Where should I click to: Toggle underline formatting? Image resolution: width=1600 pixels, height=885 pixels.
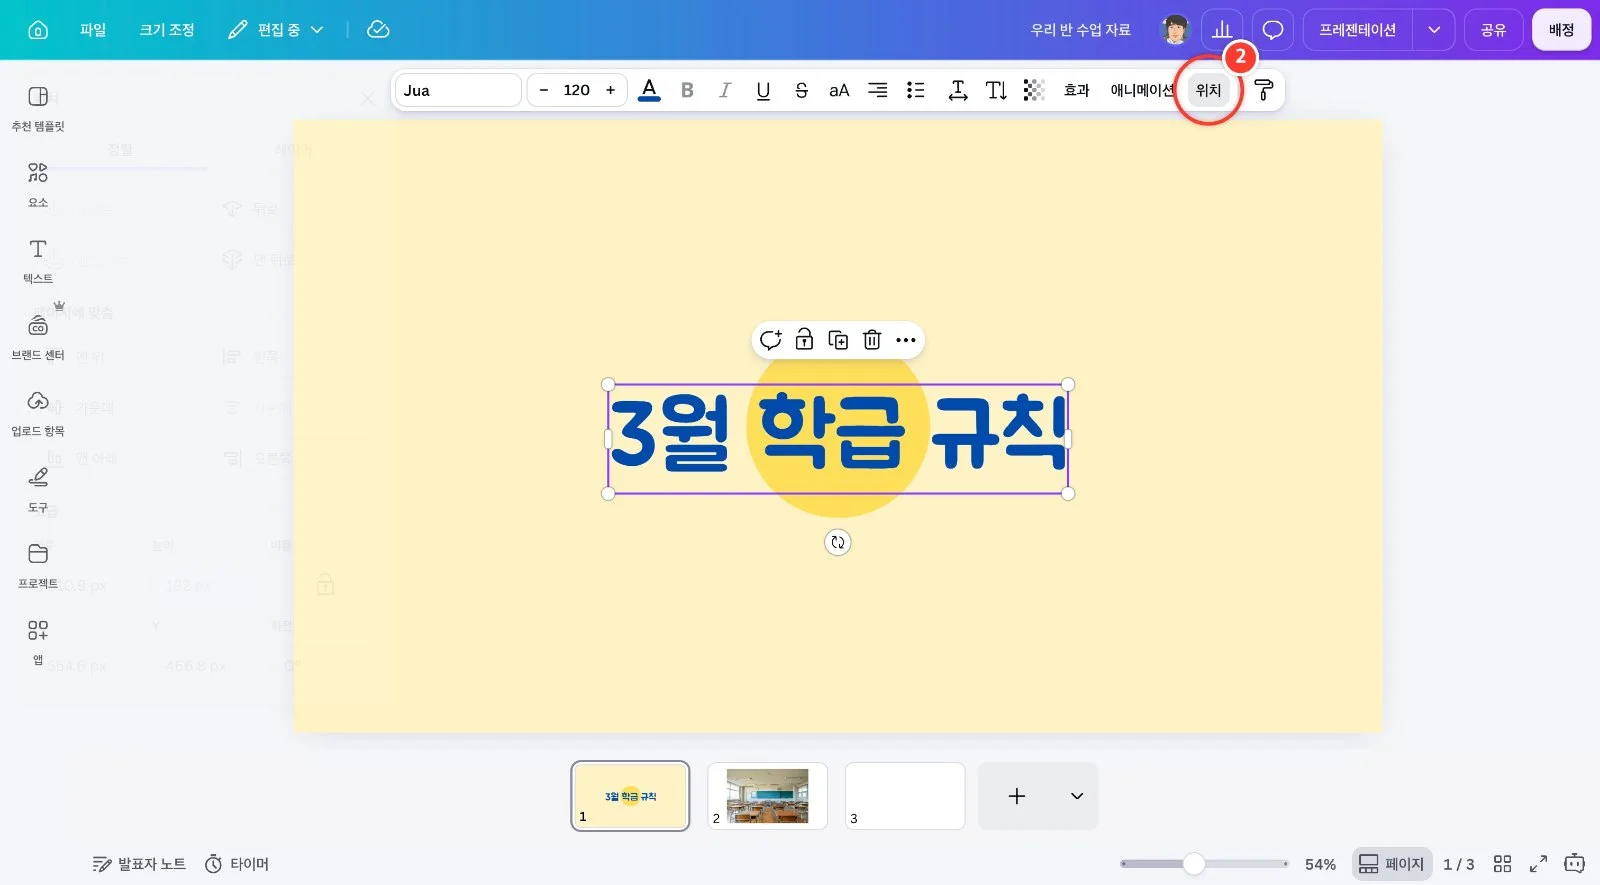coord(763,90)
